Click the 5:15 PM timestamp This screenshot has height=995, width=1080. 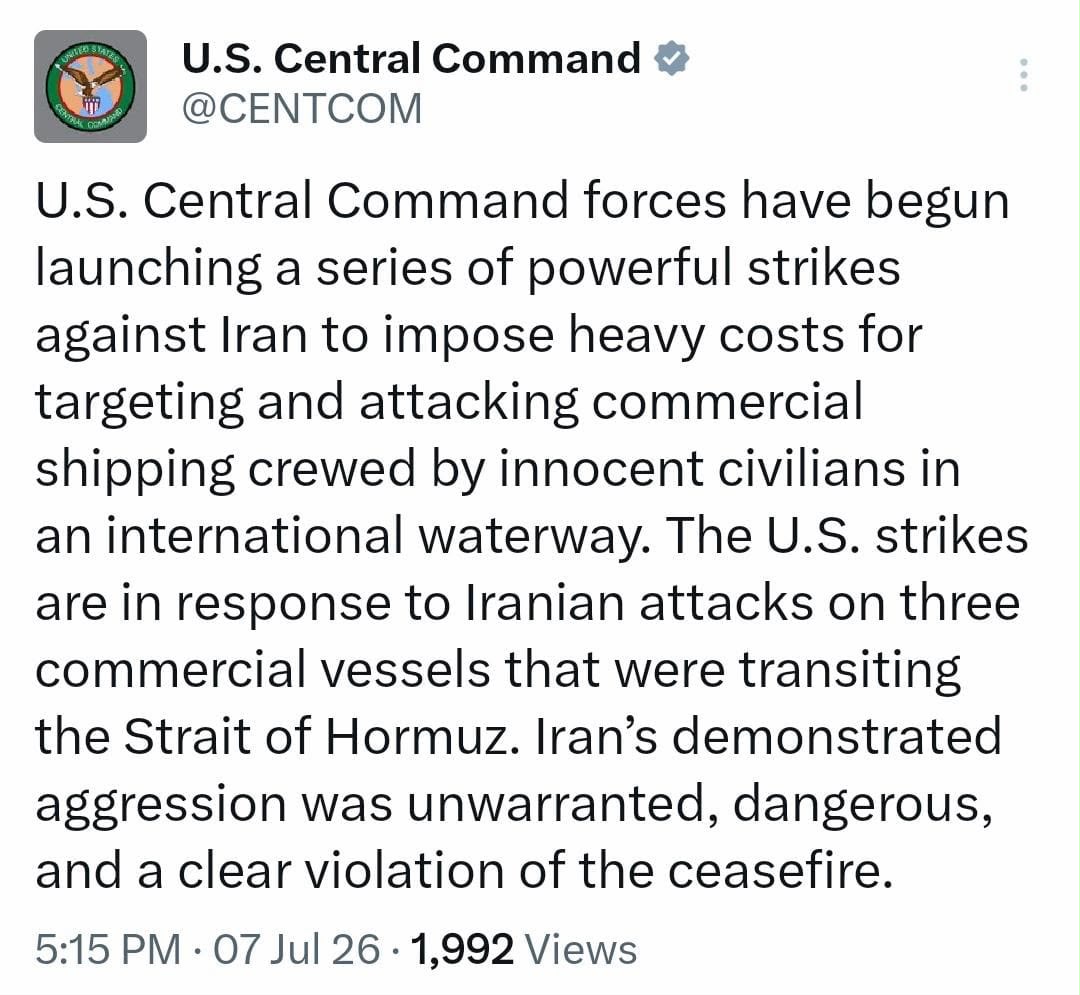pos(108,950)
